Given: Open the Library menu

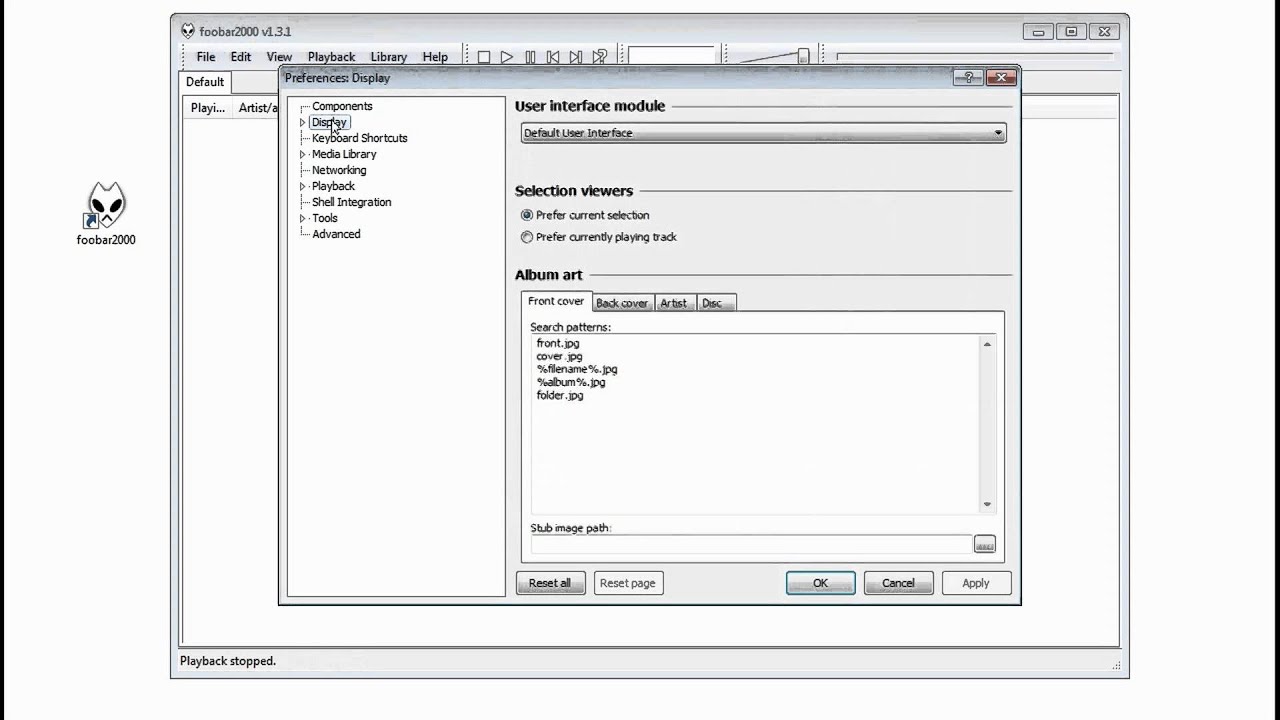Looking at the screenshot, I should 389,57.
